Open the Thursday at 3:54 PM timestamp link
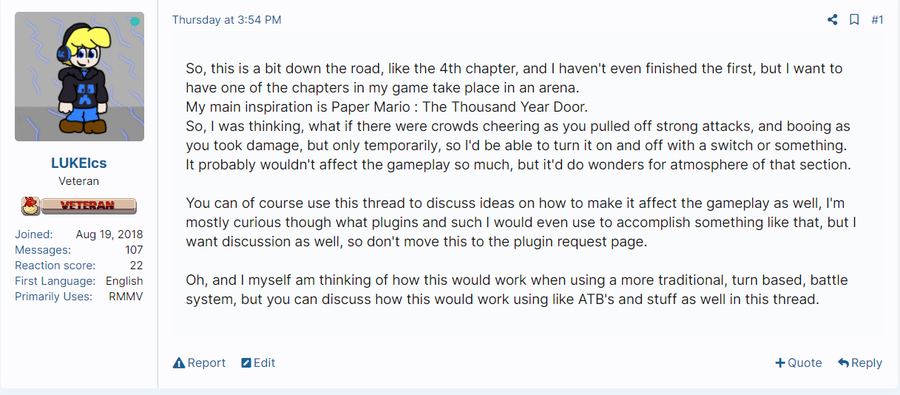900x395 pixels. [227, 20]
